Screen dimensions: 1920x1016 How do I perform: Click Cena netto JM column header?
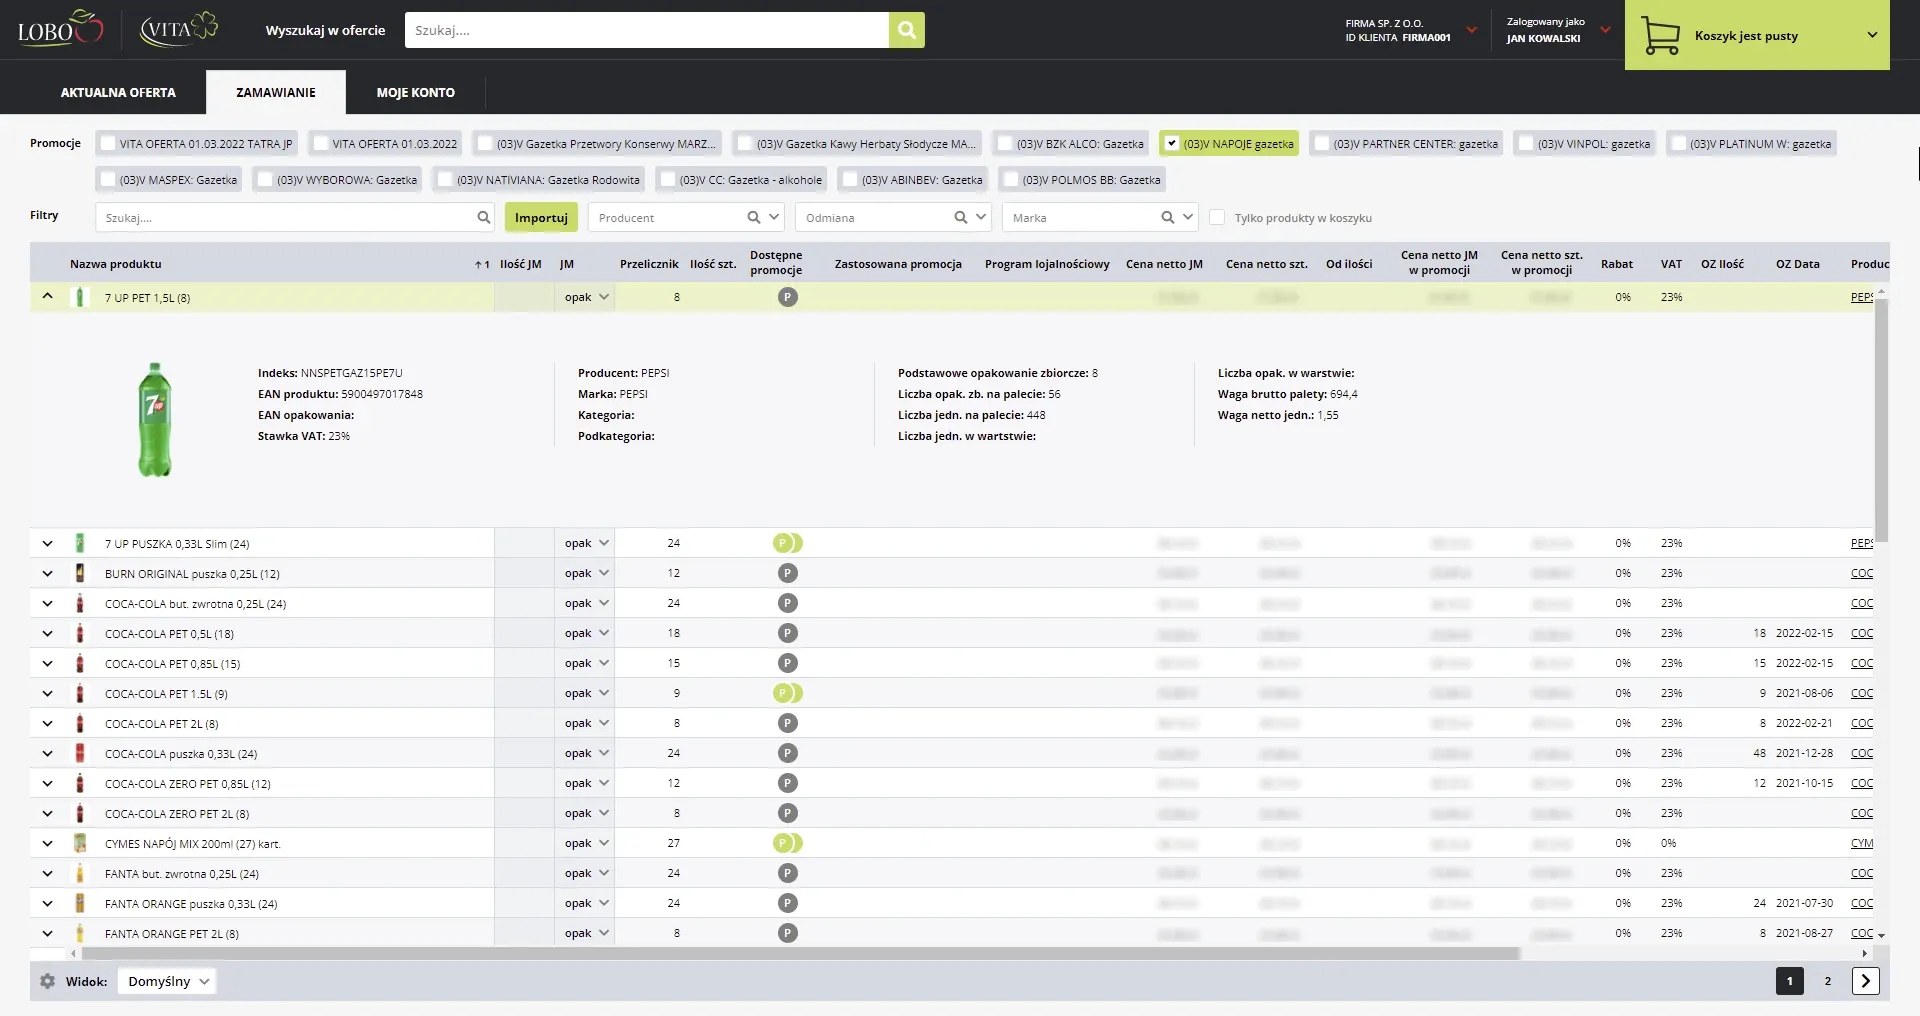click(1164, 264)
